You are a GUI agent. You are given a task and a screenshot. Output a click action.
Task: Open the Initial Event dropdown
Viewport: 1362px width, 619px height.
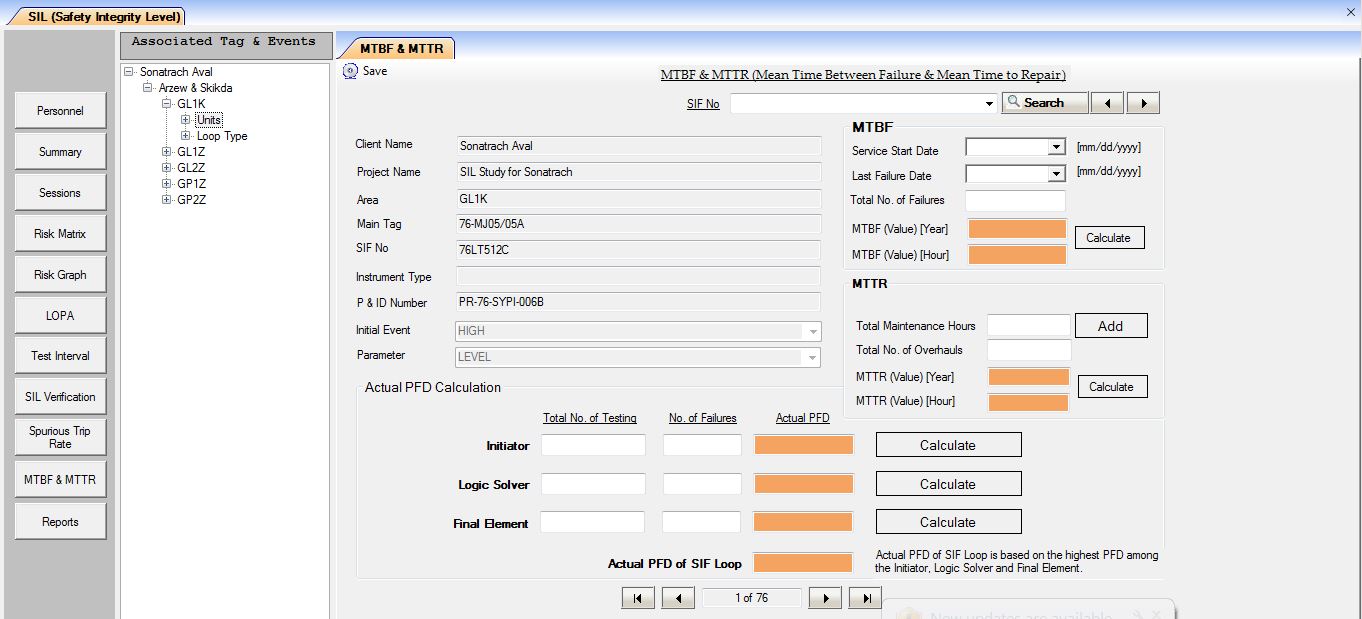click(813, 331)
